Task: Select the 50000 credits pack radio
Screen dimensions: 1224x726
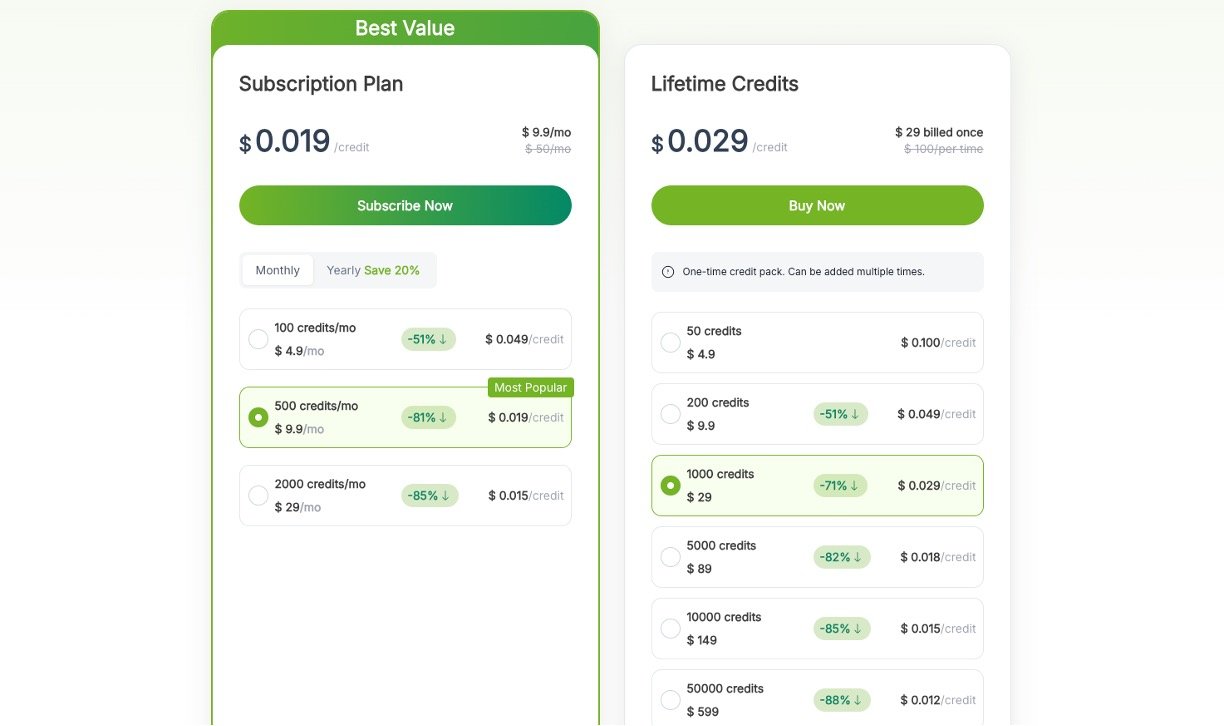Action: point(670,700)
